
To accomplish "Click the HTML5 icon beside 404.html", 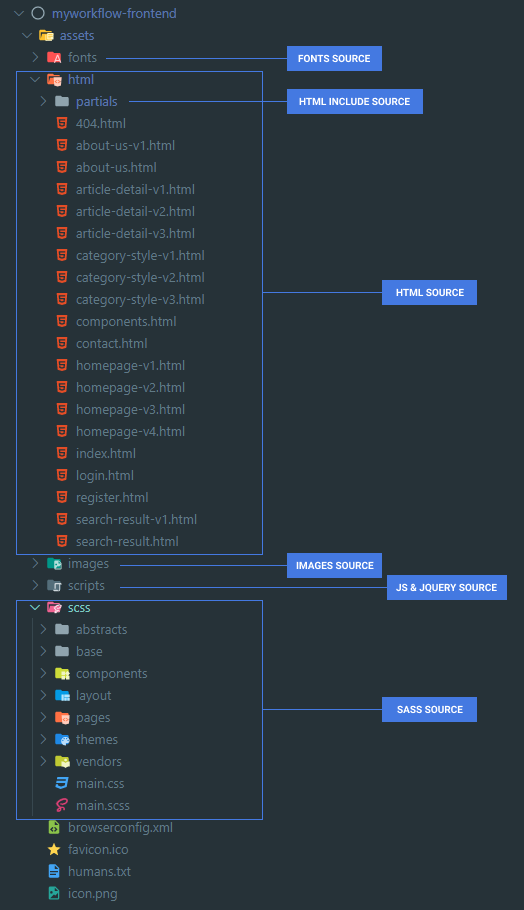I will [x=62, y=123].
